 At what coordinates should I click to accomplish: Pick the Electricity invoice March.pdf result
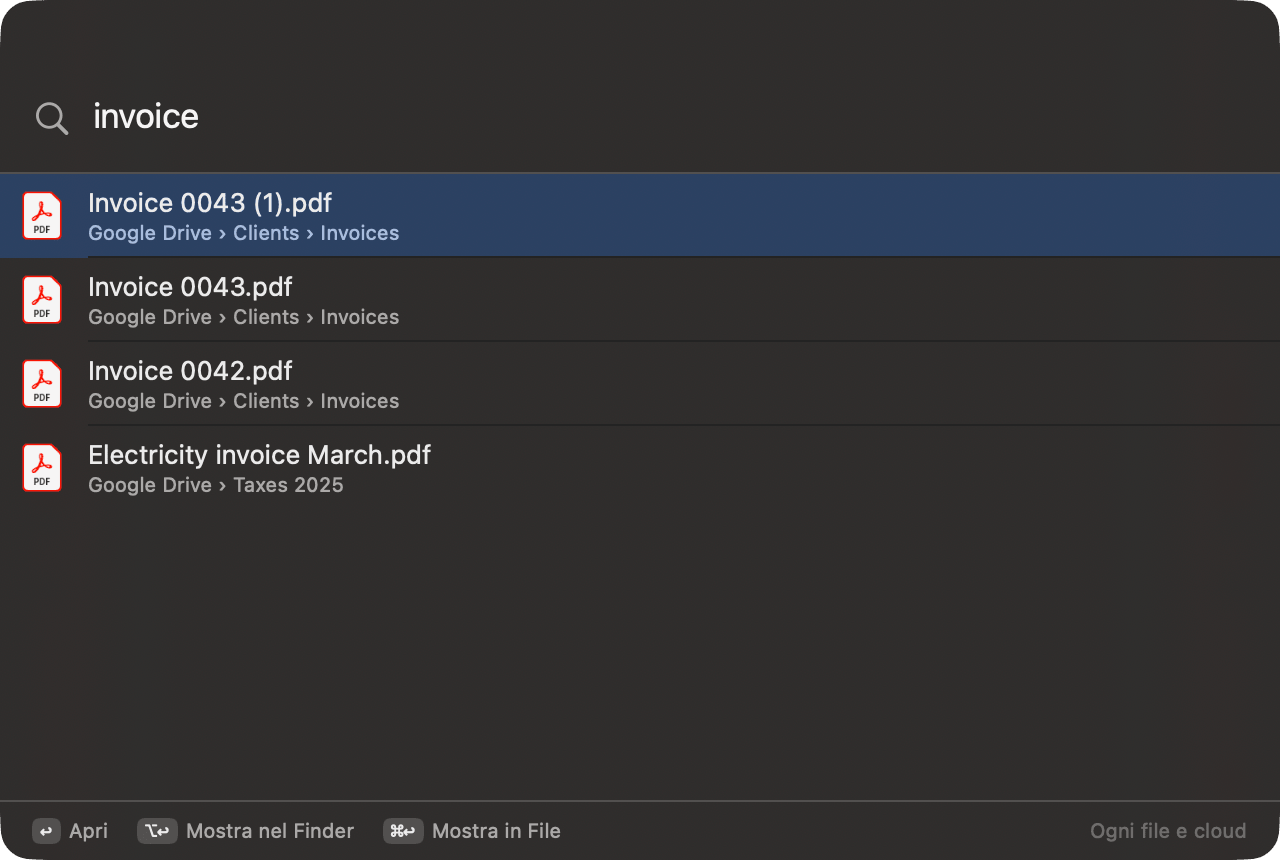[x=640, y=468]
